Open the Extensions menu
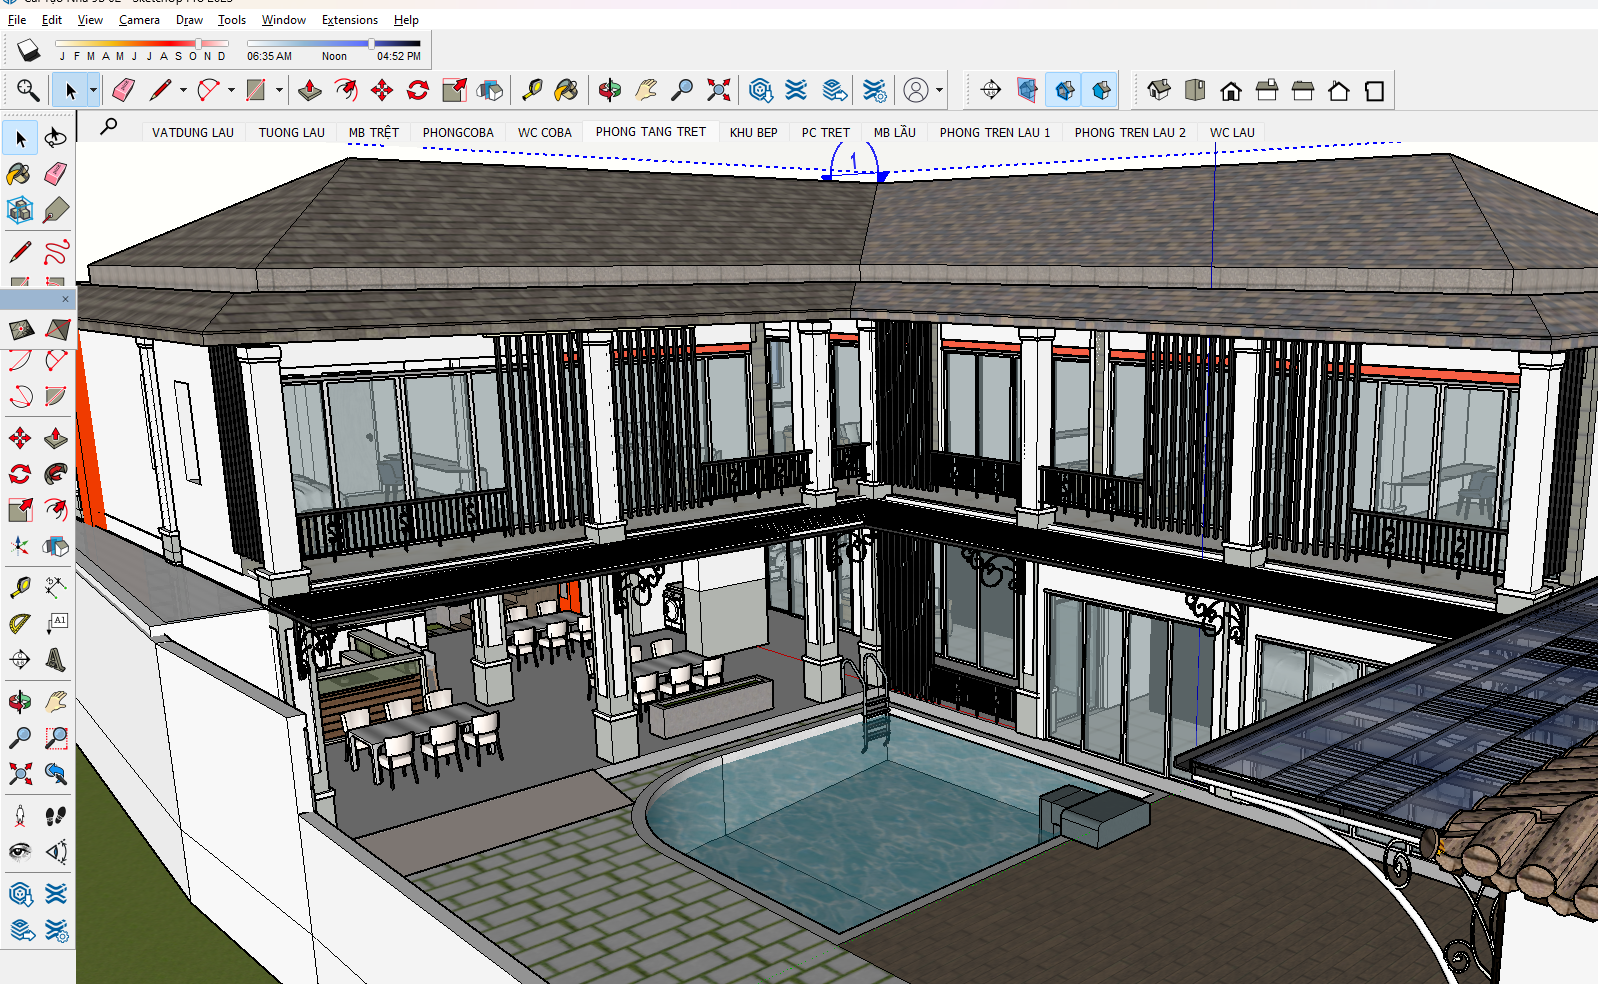 point(350,20)
